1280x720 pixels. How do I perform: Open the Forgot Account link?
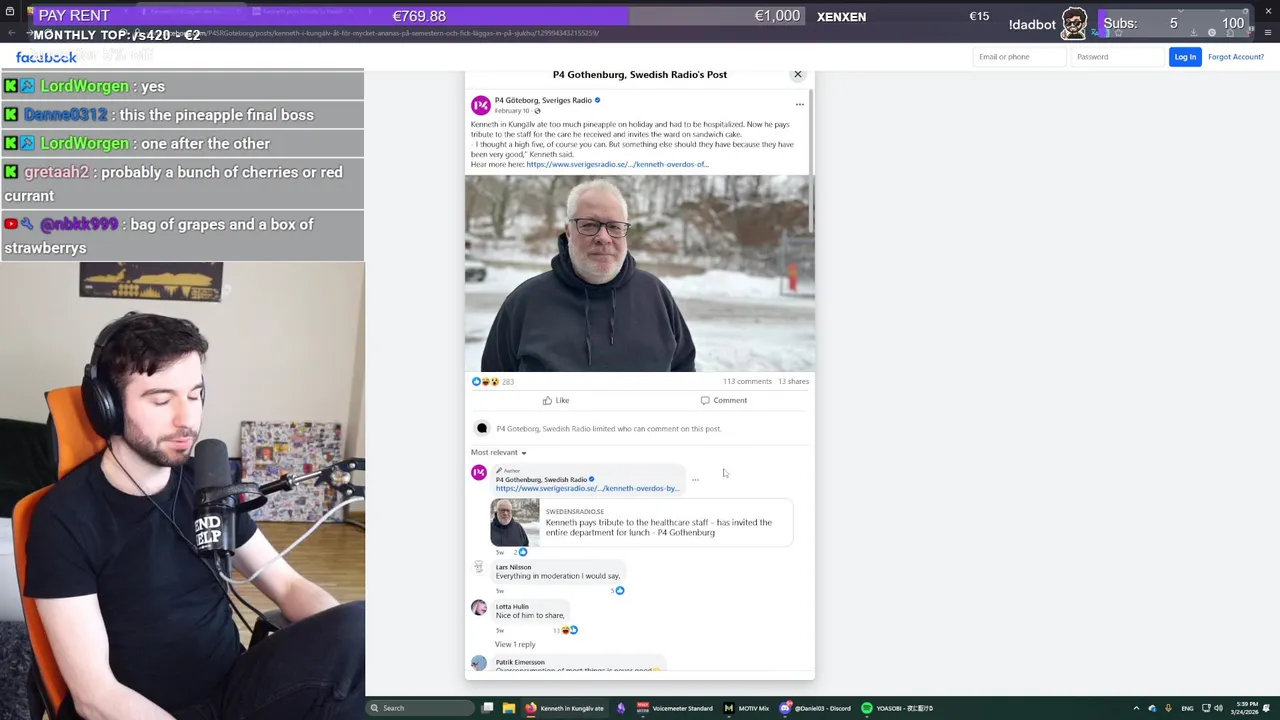click(1235, 57)
